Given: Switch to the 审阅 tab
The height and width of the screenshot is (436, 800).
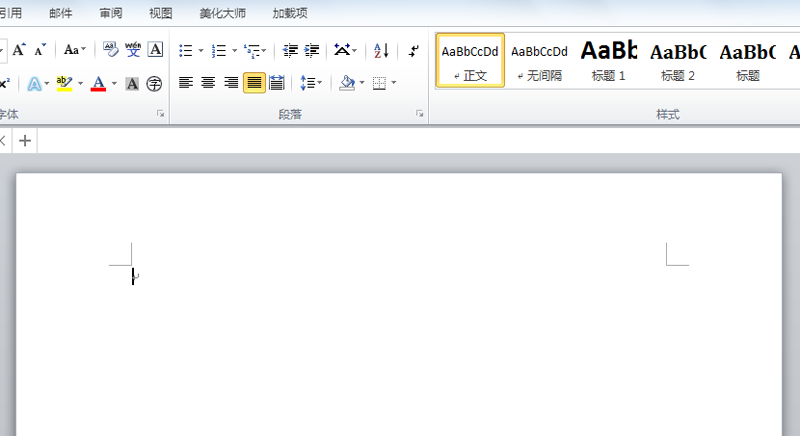Looking at the screenshot, I should point(111,13).
